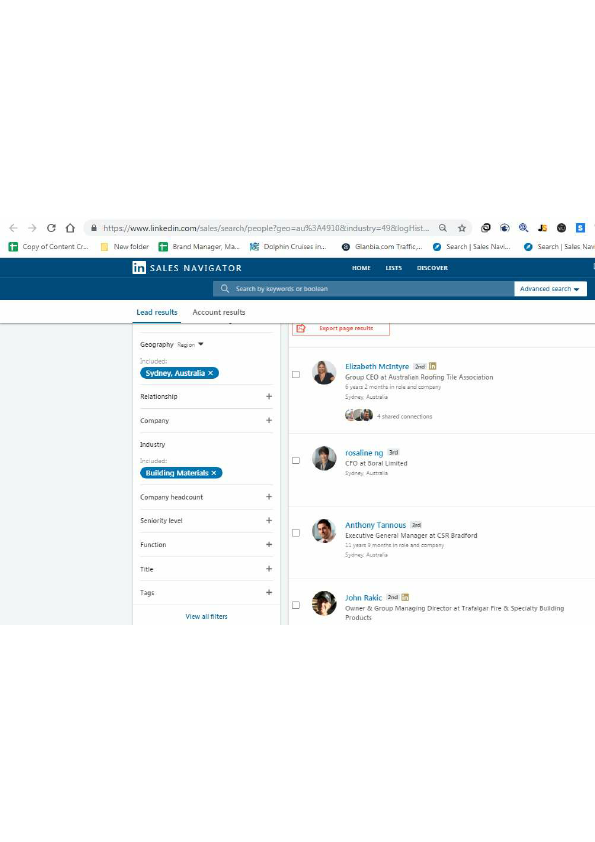Image resolution: width=595 pixels, height=842 pixels.
Task: Open Anthony Tannous's profile photo
Action: click(x=324, y=531)
